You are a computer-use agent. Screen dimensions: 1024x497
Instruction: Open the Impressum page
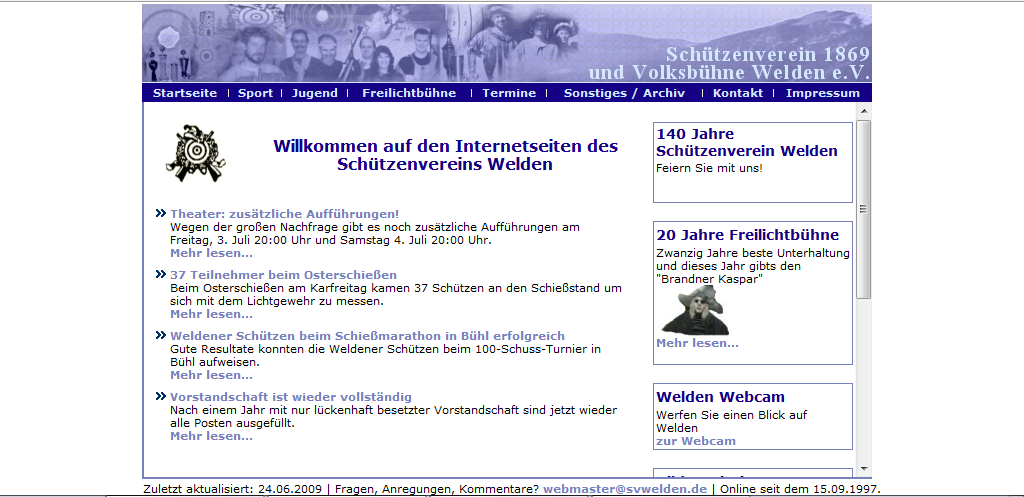coord(822,93)
